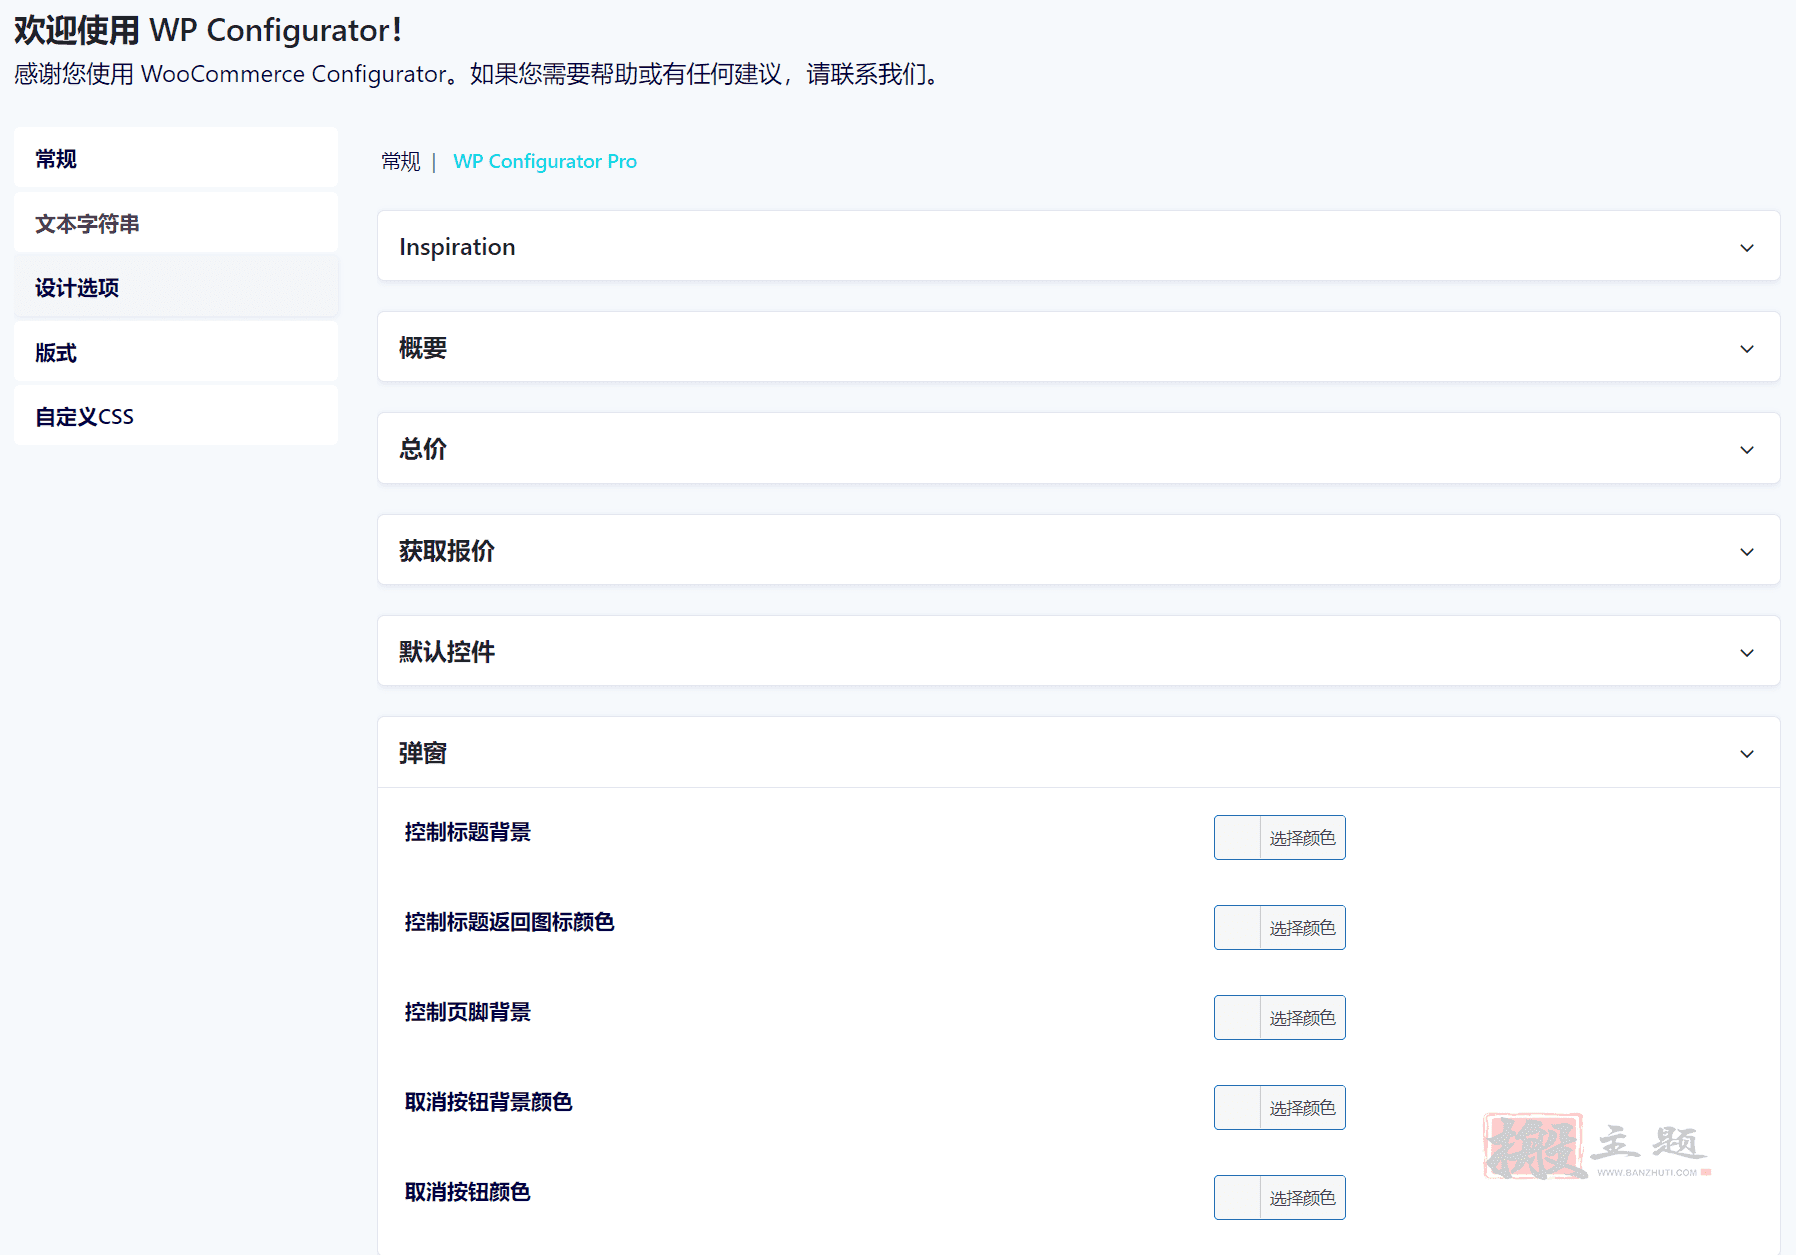Click 选择颜色 button for 取消按钮背景颜色

point(1302,1108)
